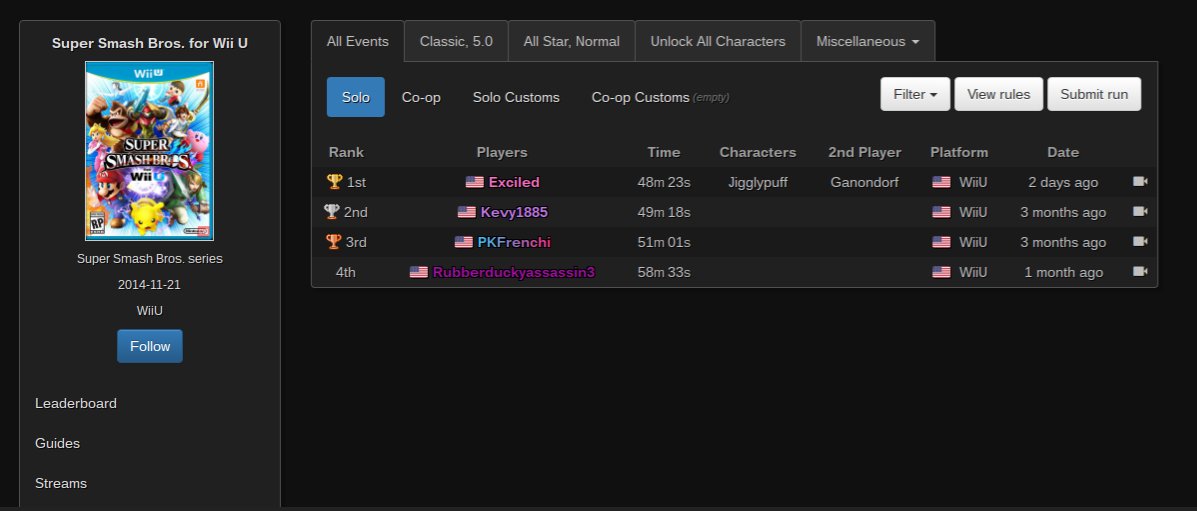The width and height of the screenshot is (1197, 511).
Task: Click the 51m 01s time entry
Action: click(663, 241)
